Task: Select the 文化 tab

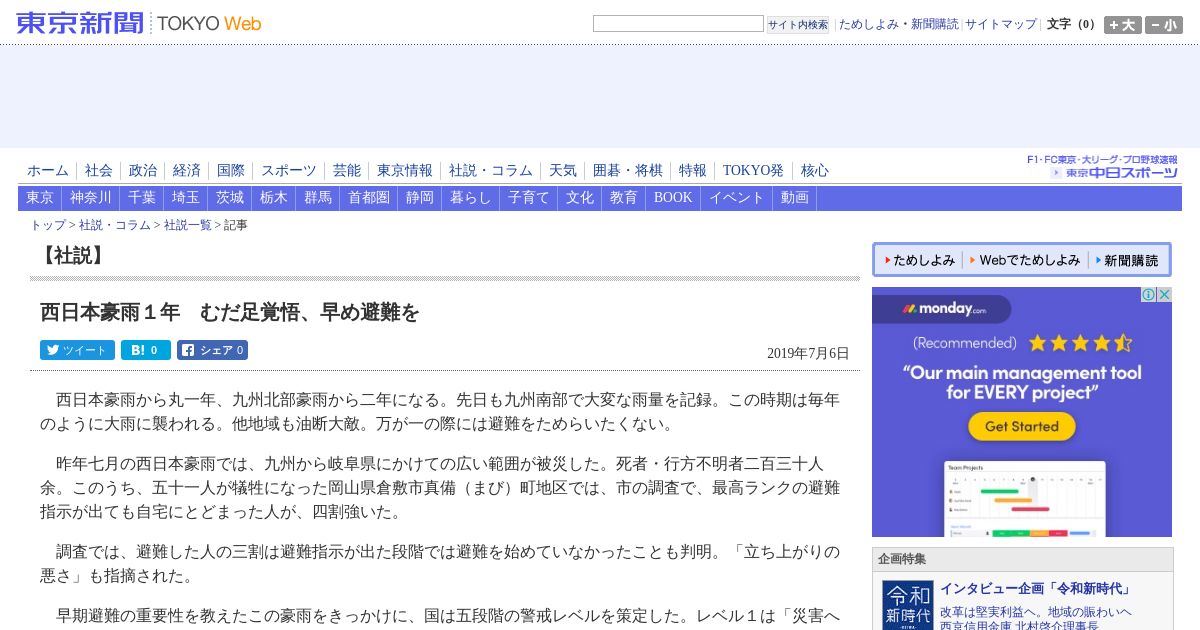Action: coord(580,198)
